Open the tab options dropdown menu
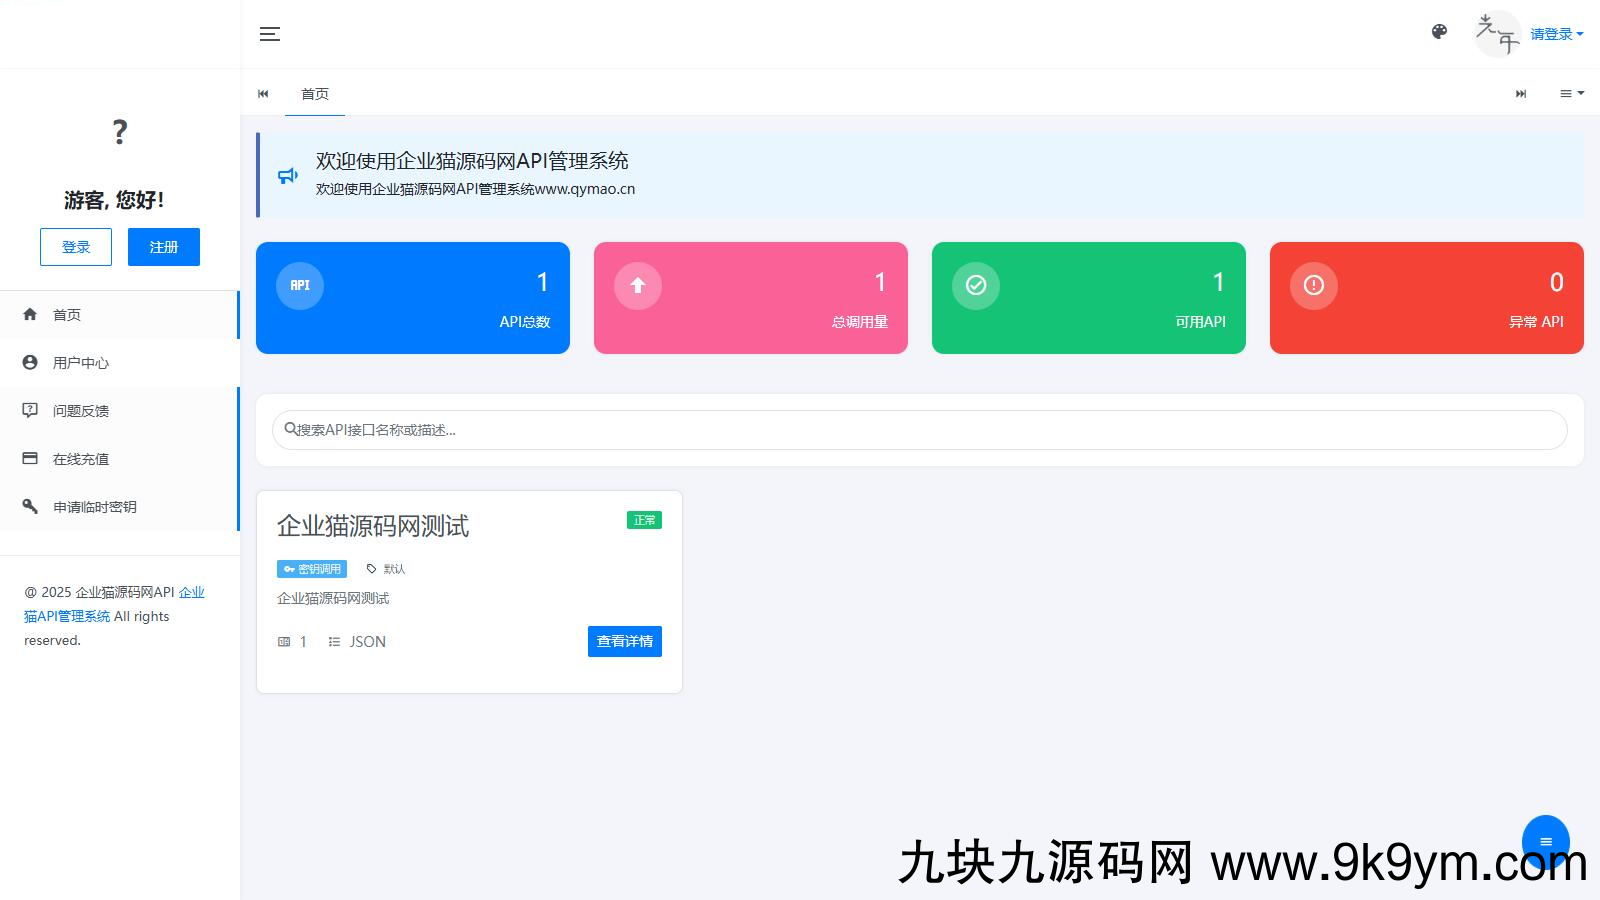Viewport: 1600px width, 900px height. 1571,94
